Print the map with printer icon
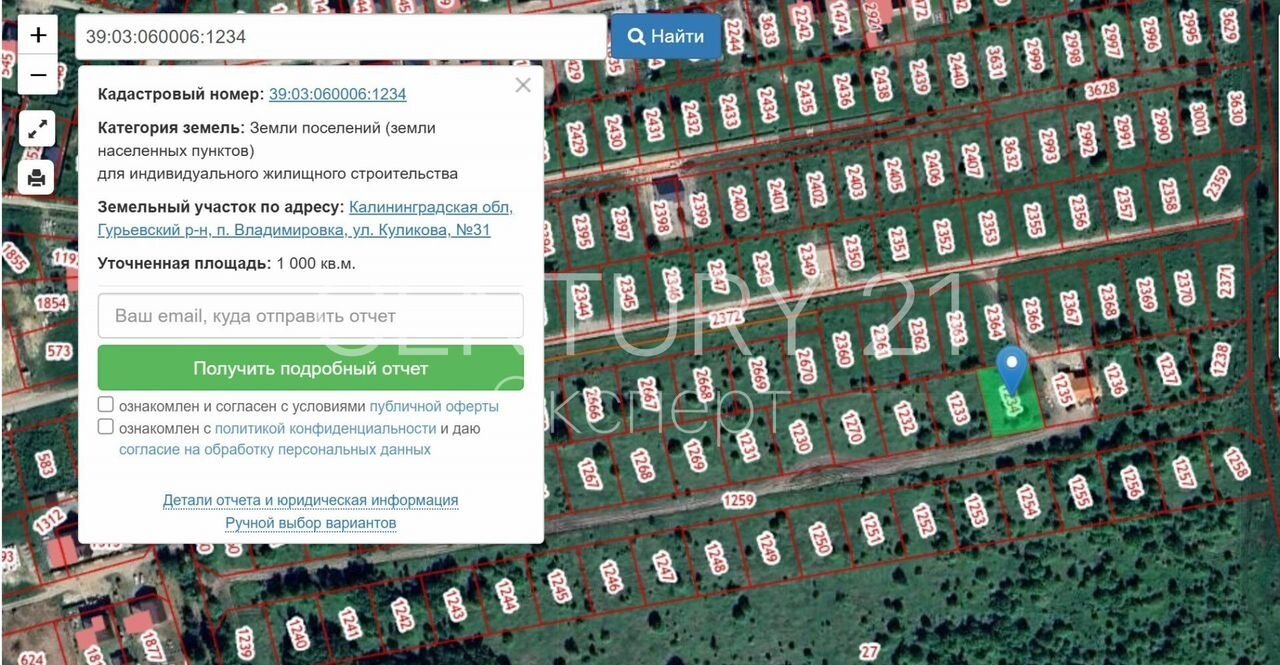This screenshot has height=665, width=1280. click(37, 178)
